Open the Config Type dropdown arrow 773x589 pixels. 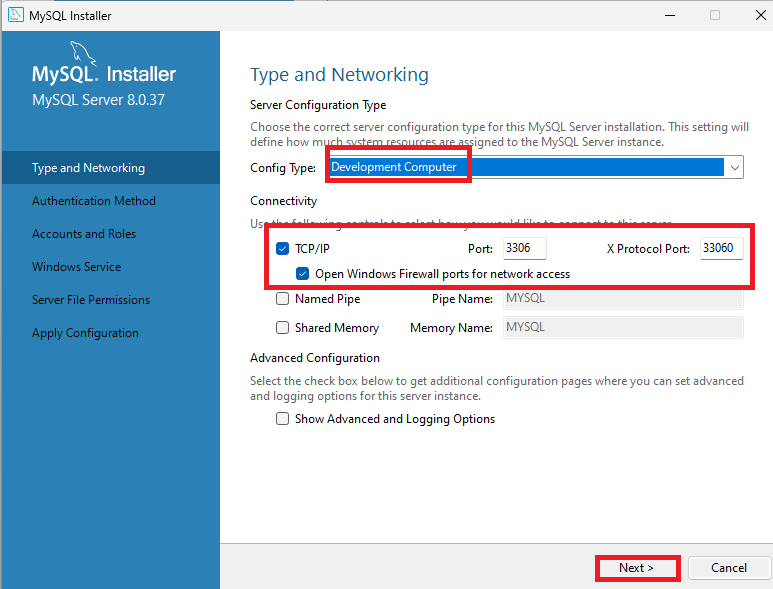click(x=735, y=168)
